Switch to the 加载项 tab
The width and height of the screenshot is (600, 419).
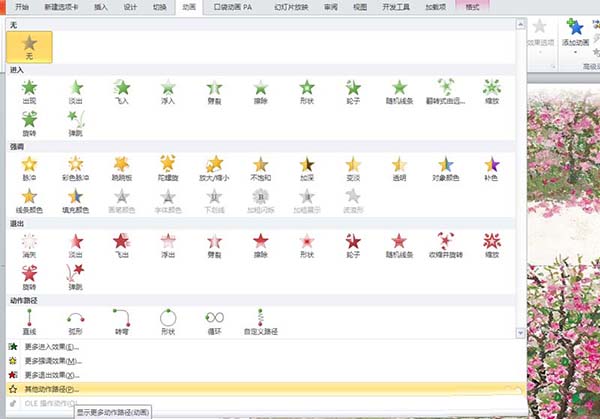tap(435, 7)
